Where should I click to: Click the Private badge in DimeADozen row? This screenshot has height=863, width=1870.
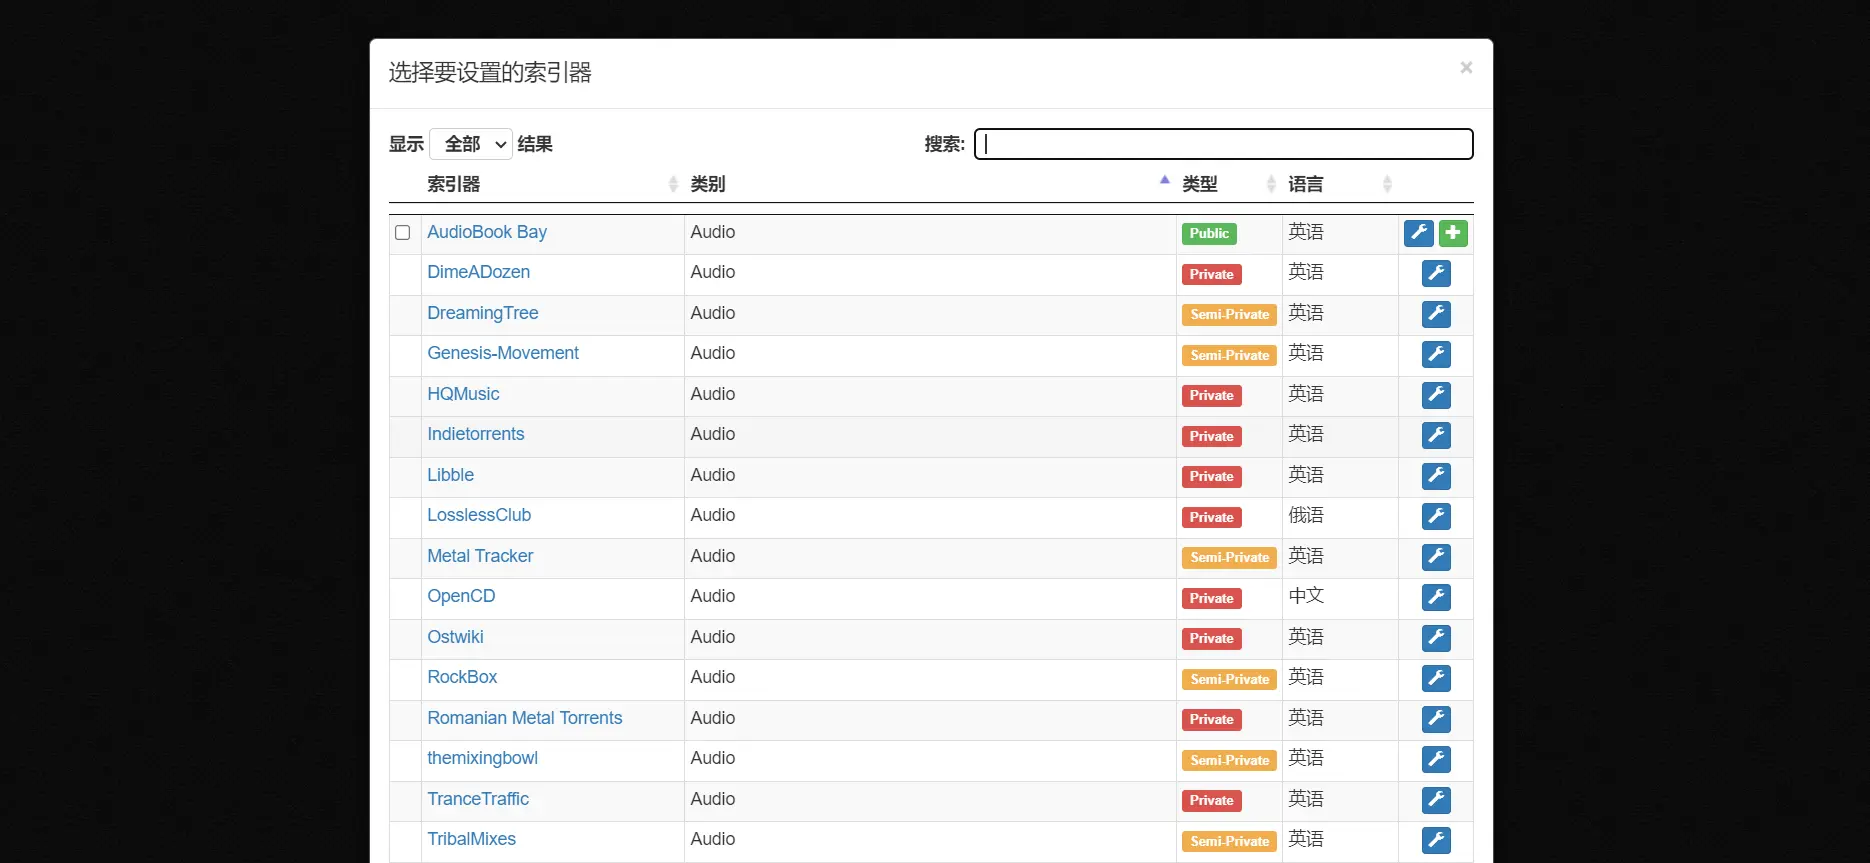1211,274
